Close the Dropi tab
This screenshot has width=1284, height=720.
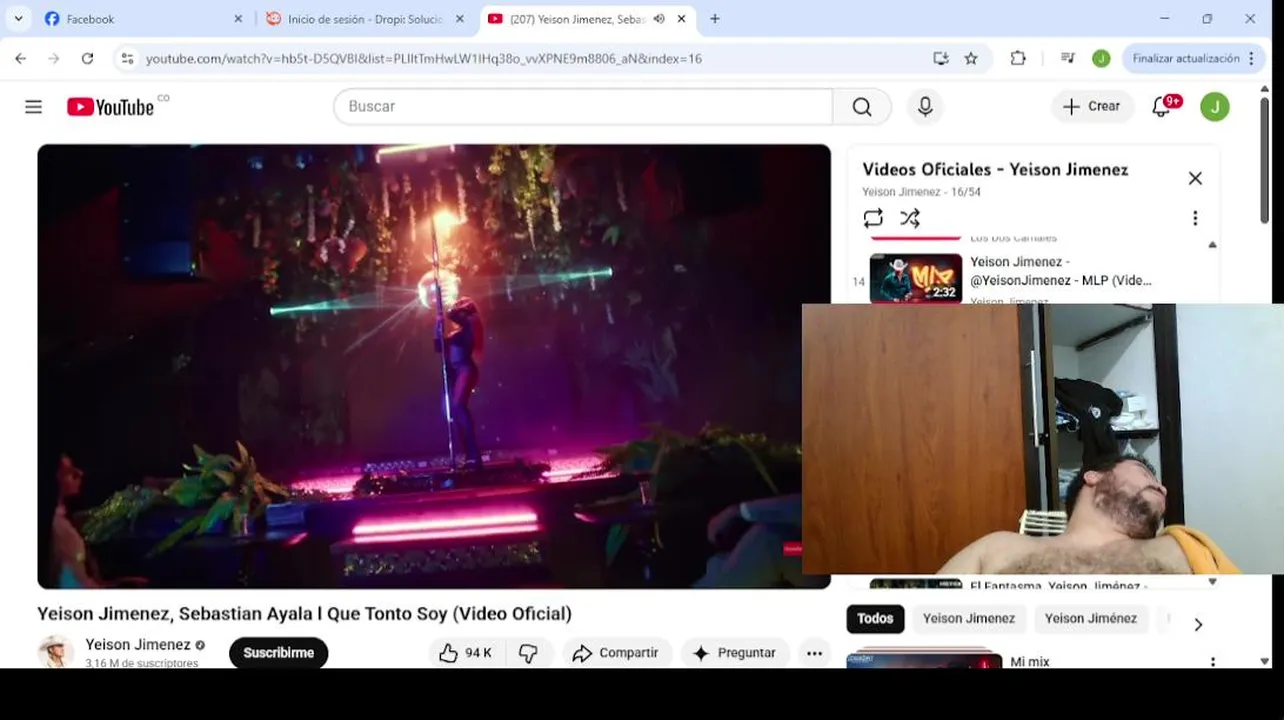460,19
